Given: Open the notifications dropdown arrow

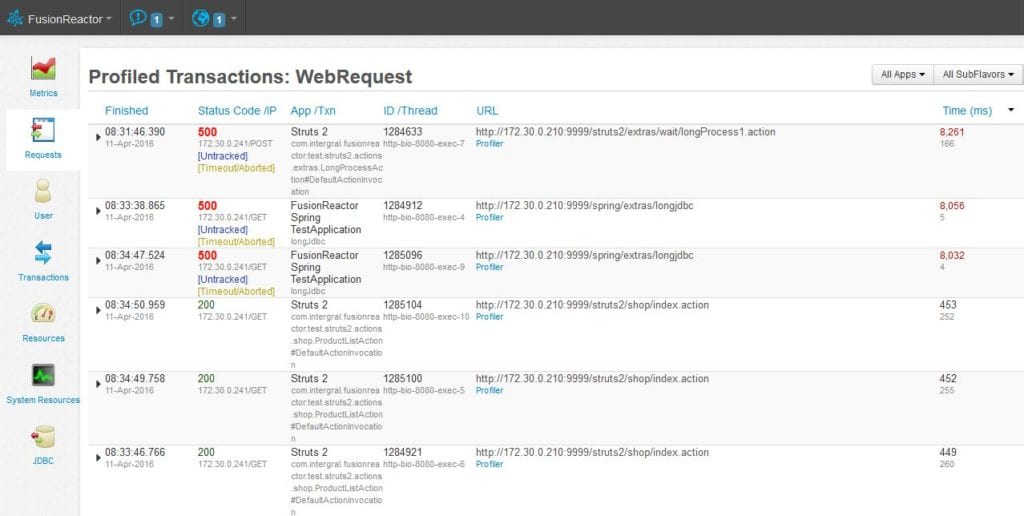Looking at the screenshot, I should click(x=171, y=19).
